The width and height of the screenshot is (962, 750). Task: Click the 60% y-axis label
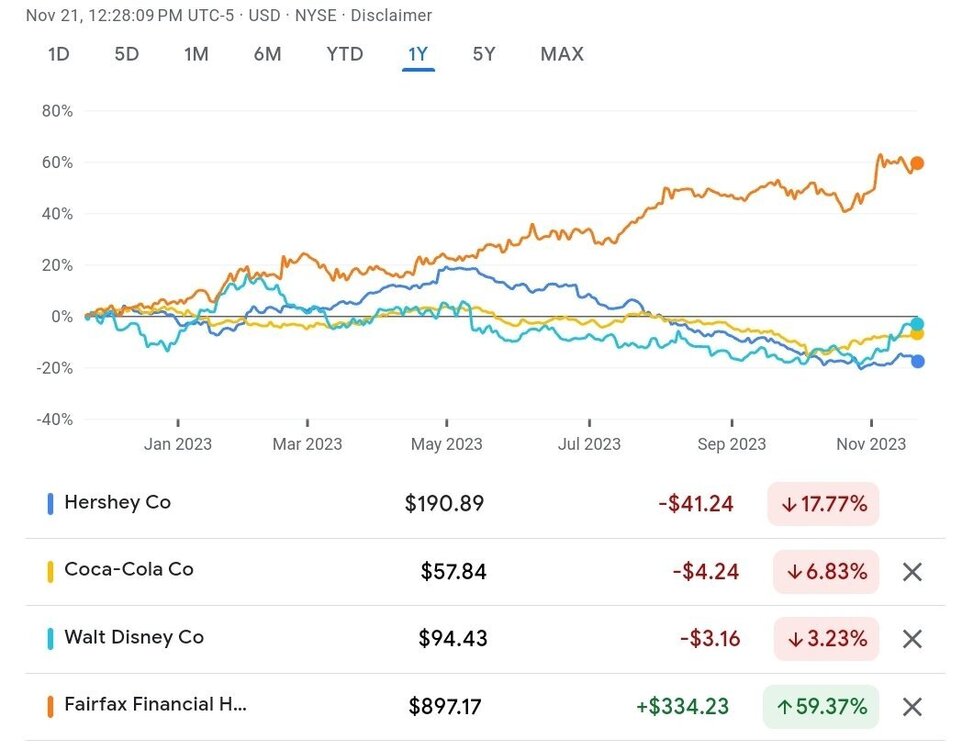(57, 163)
